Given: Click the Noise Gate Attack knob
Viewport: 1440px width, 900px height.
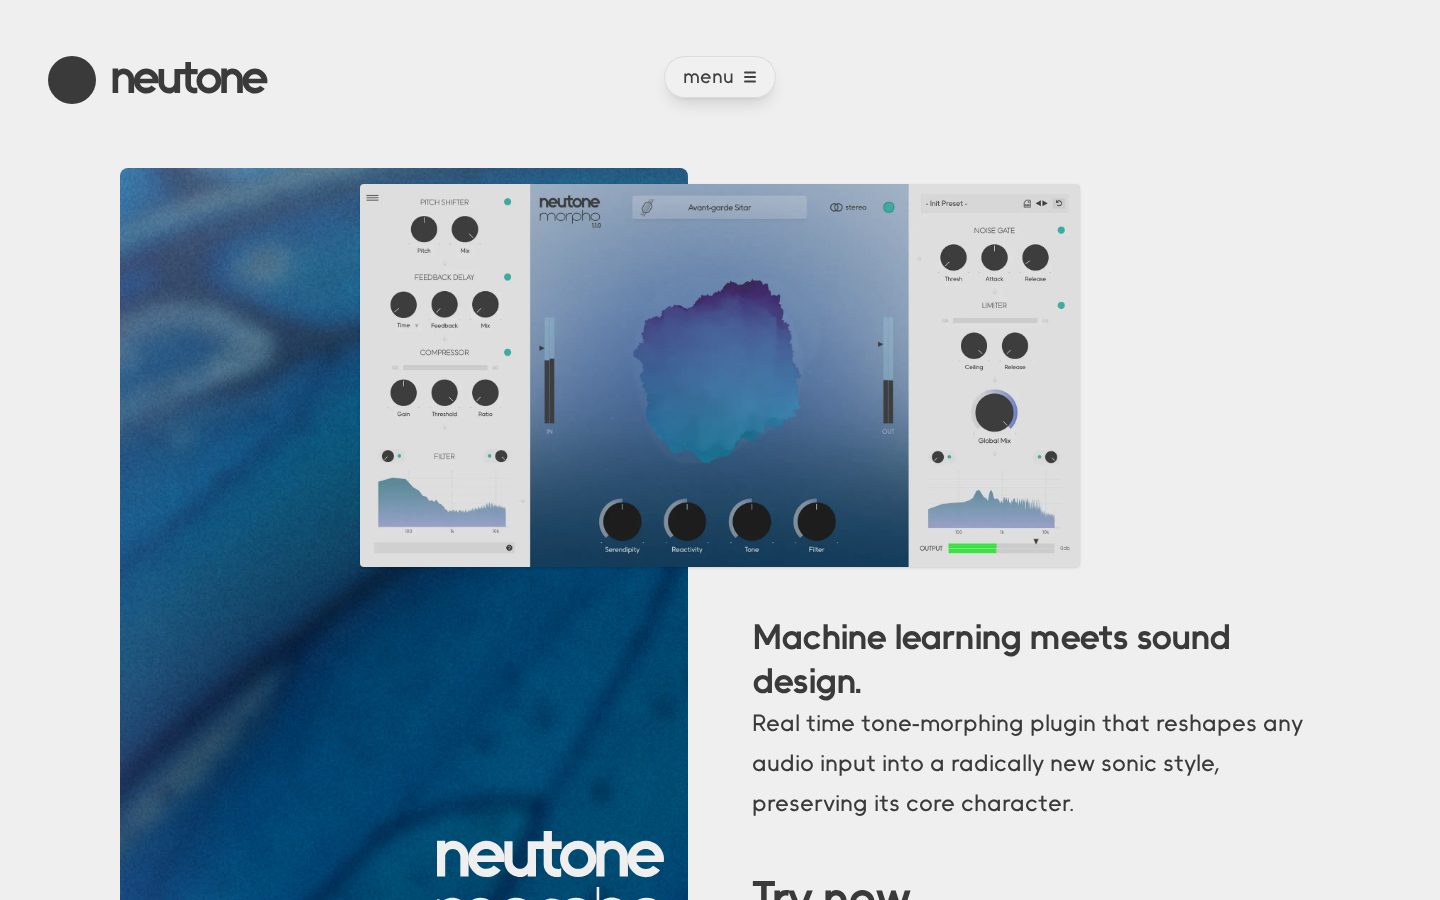Looking at the screenshot, I should coord(994,258).
